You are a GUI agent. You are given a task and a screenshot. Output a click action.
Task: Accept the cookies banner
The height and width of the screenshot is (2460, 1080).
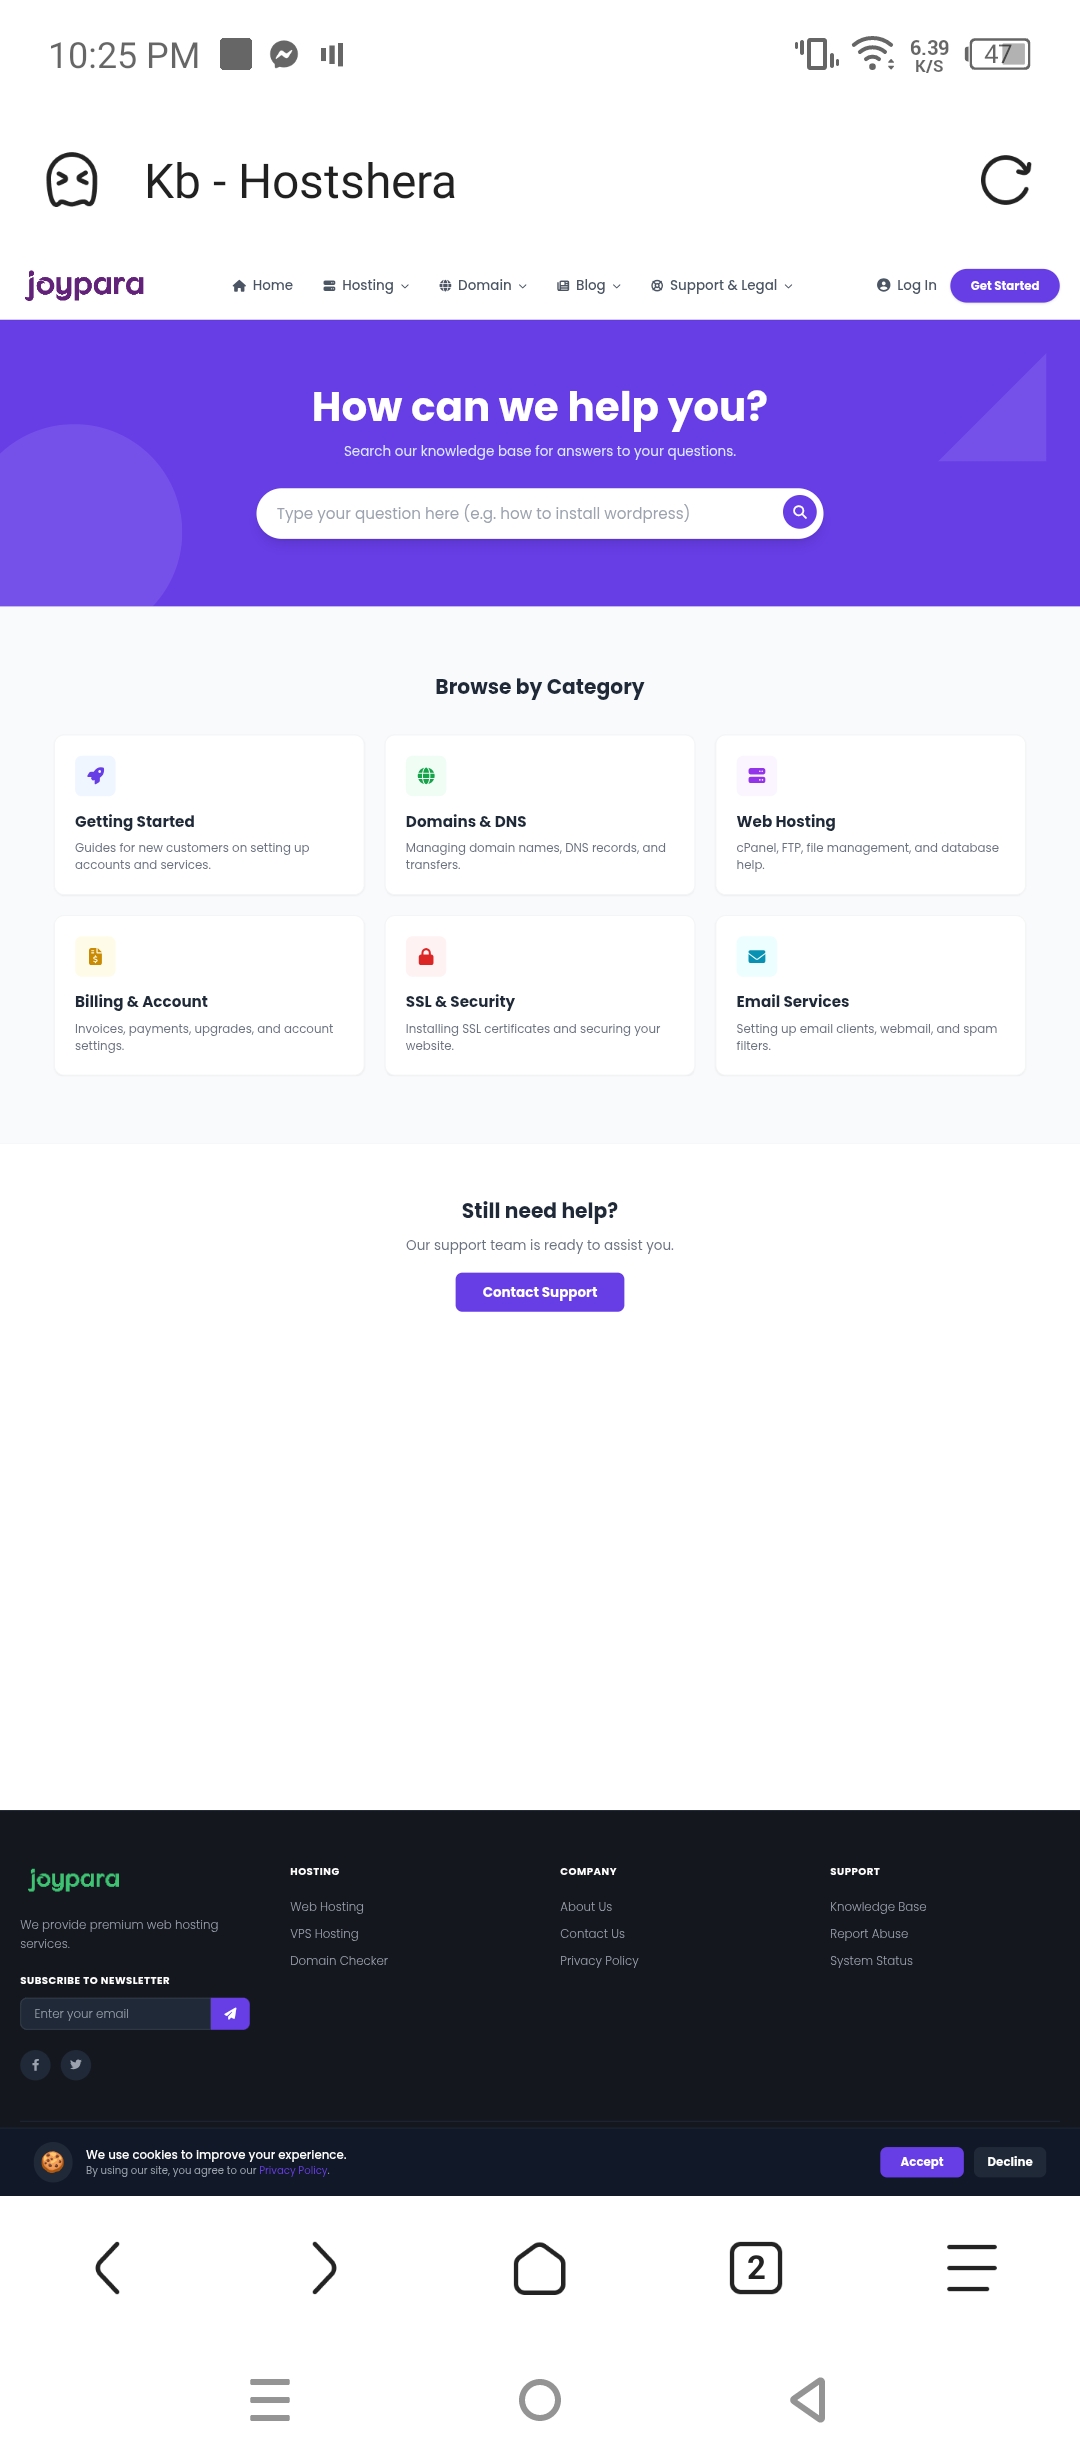(921, 2162)
